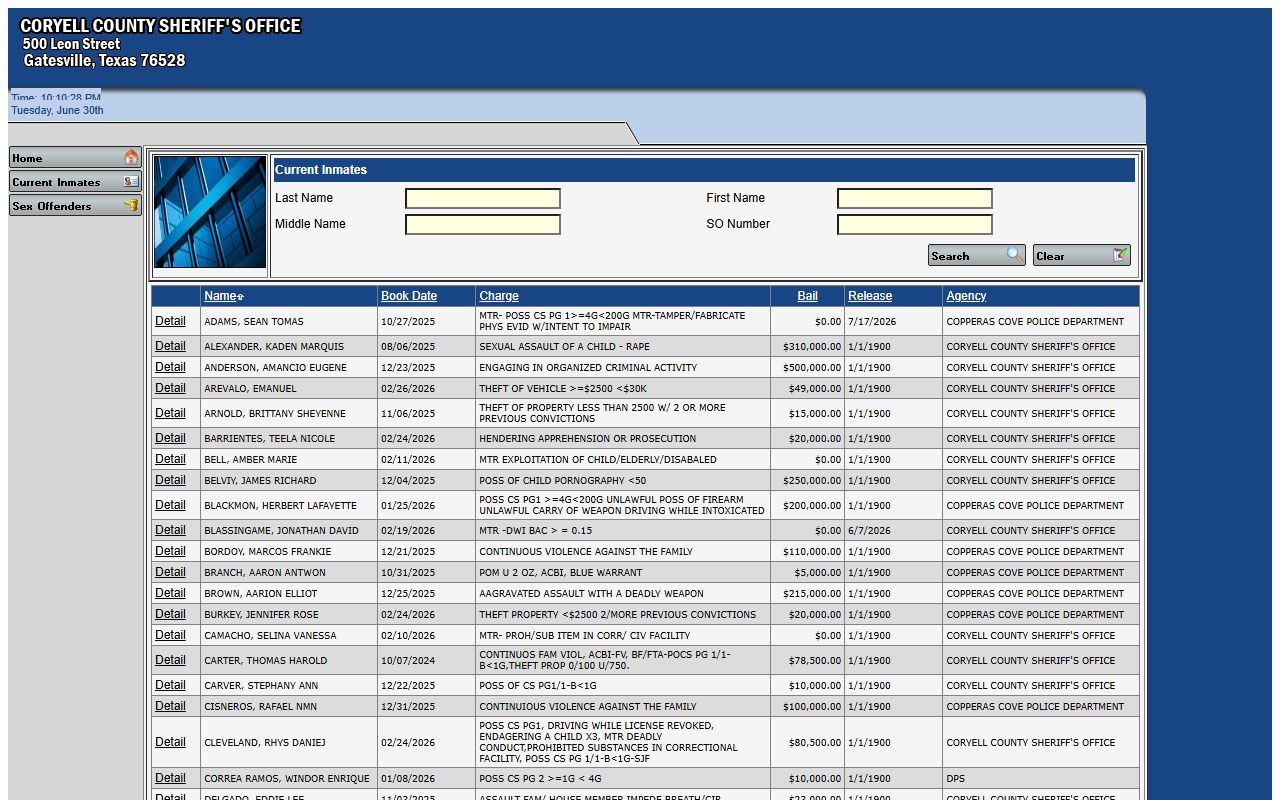This screenshot has width=1280, height=800.
Task: Sort the table by Release column
Action: click(x=870, y=296)
